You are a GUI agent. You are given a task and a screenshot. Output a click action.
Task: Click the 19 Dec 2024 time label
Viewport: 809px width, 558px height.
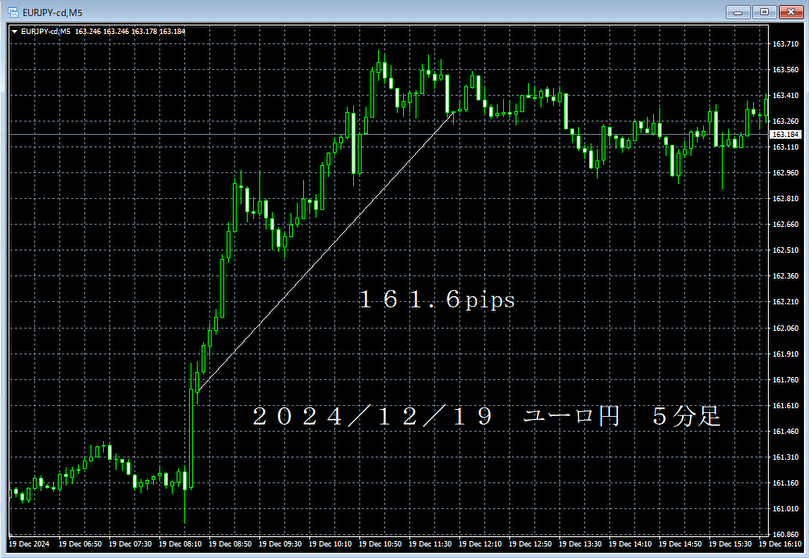tap(29, 544)
